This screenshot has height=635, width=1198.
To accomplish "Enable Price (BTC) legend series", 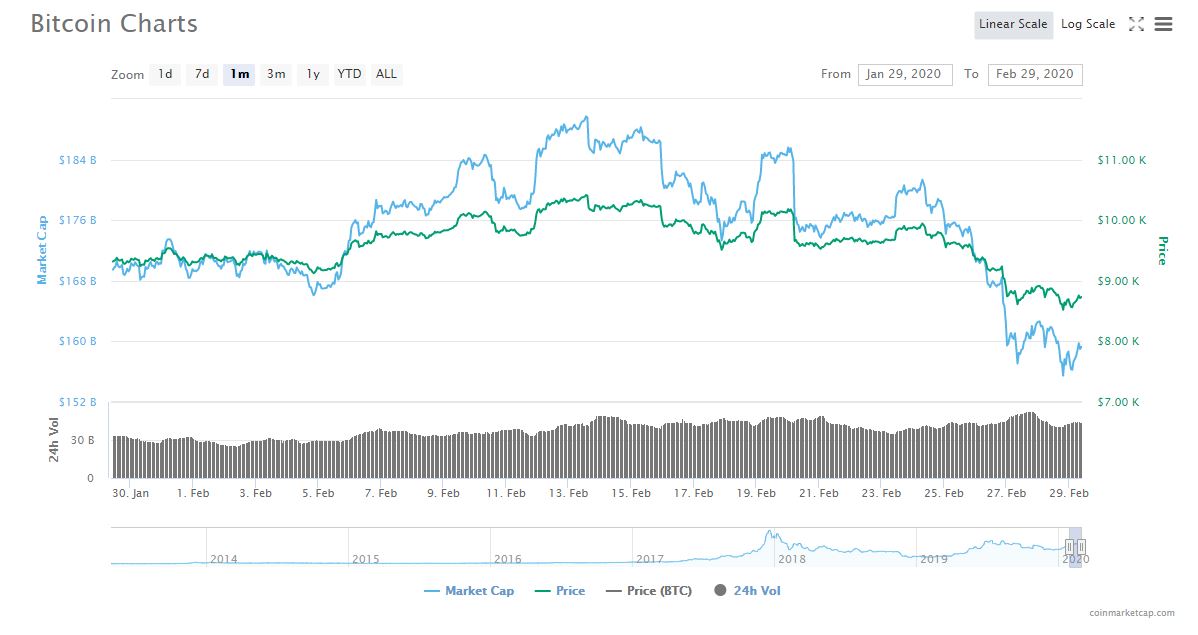I will tap(649, 591).
